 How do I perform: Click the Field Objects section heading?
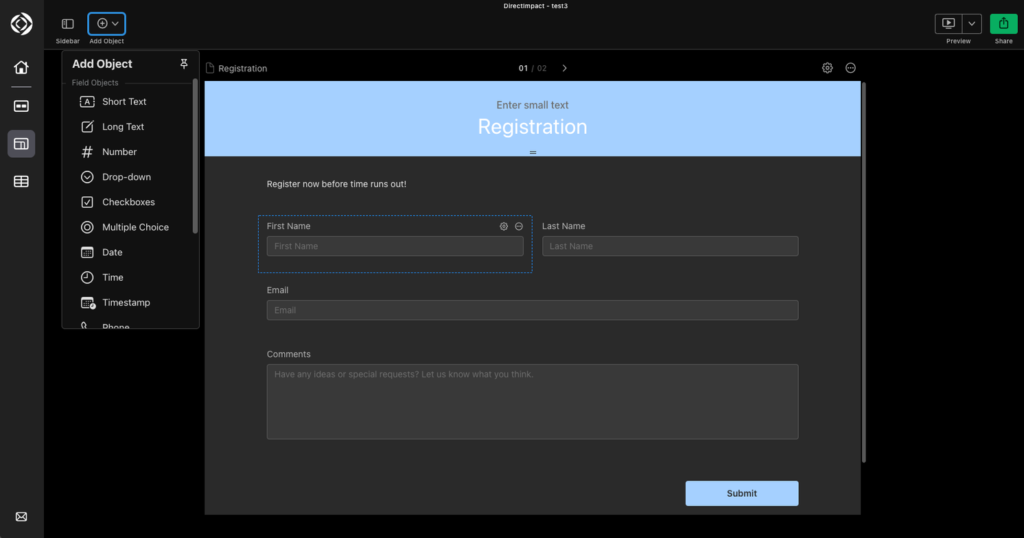point(95,83)
